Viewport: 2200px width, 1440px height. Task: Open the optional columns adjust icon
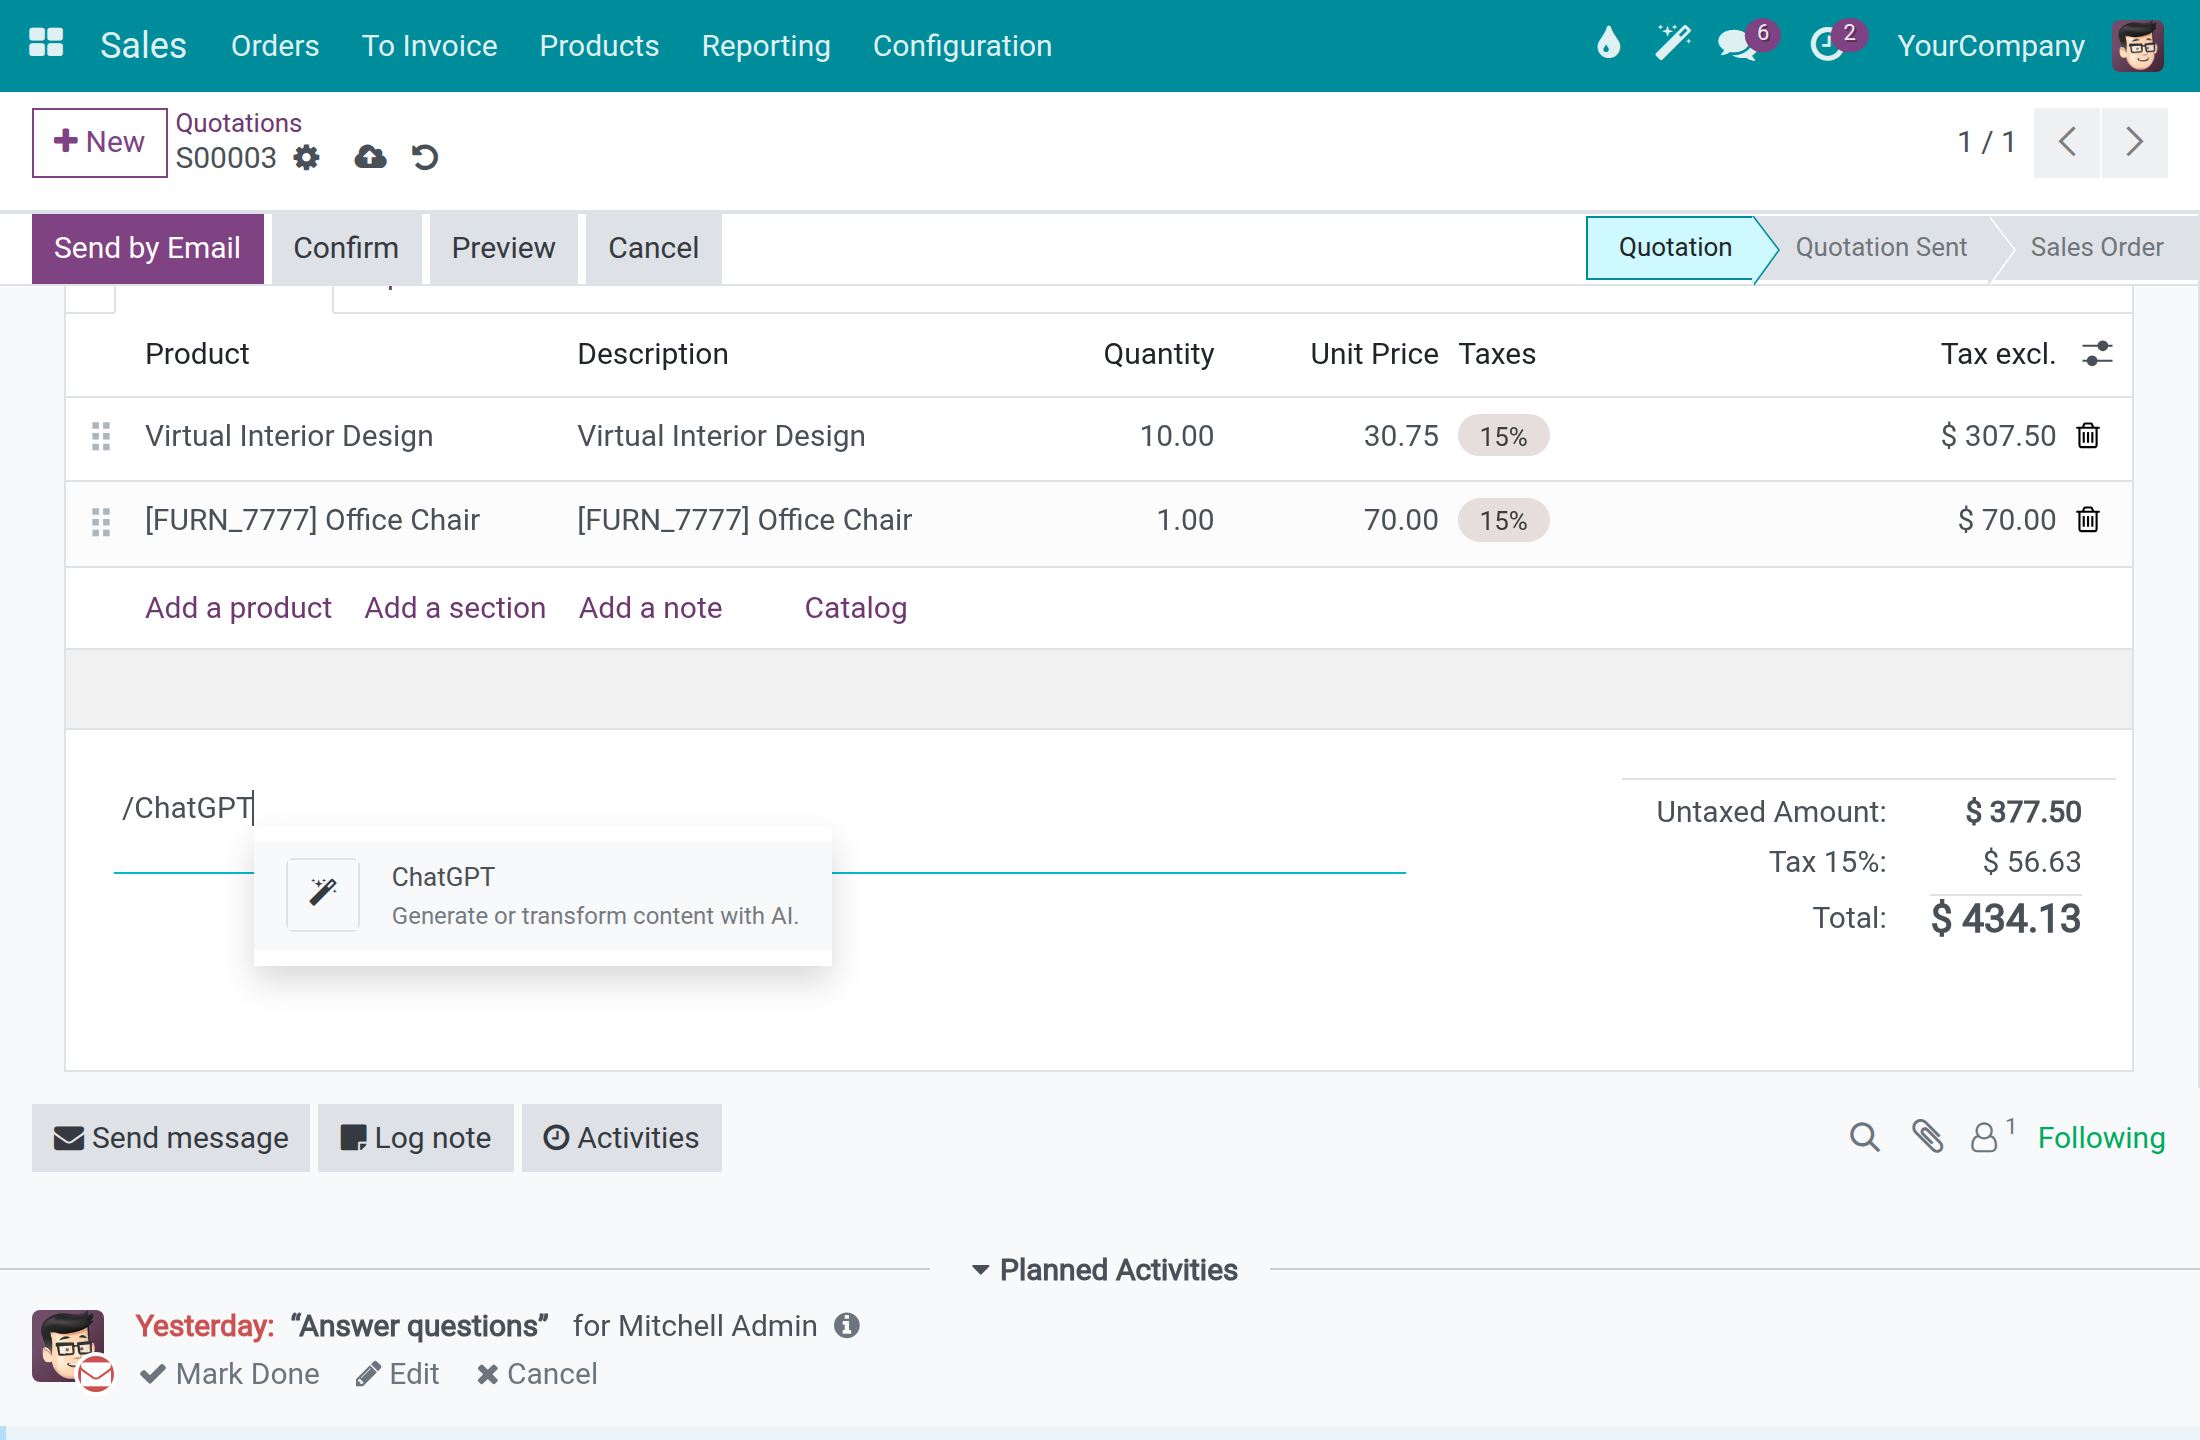point(2097,354)
